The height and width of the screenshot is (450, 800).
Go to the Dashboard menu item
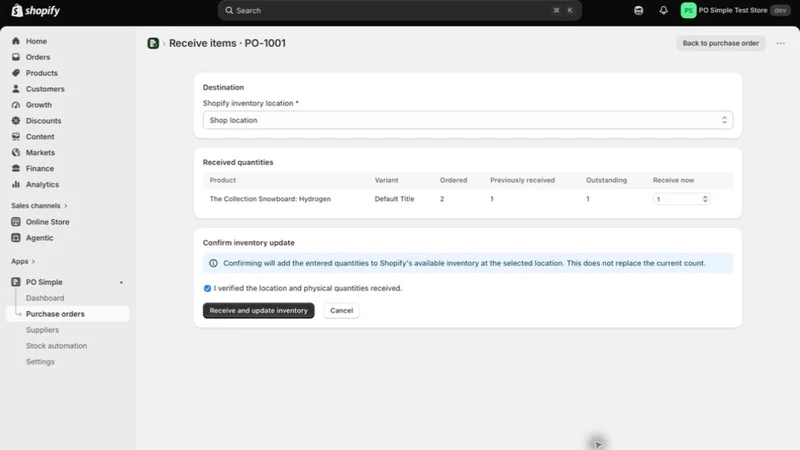tap(45, 298)
